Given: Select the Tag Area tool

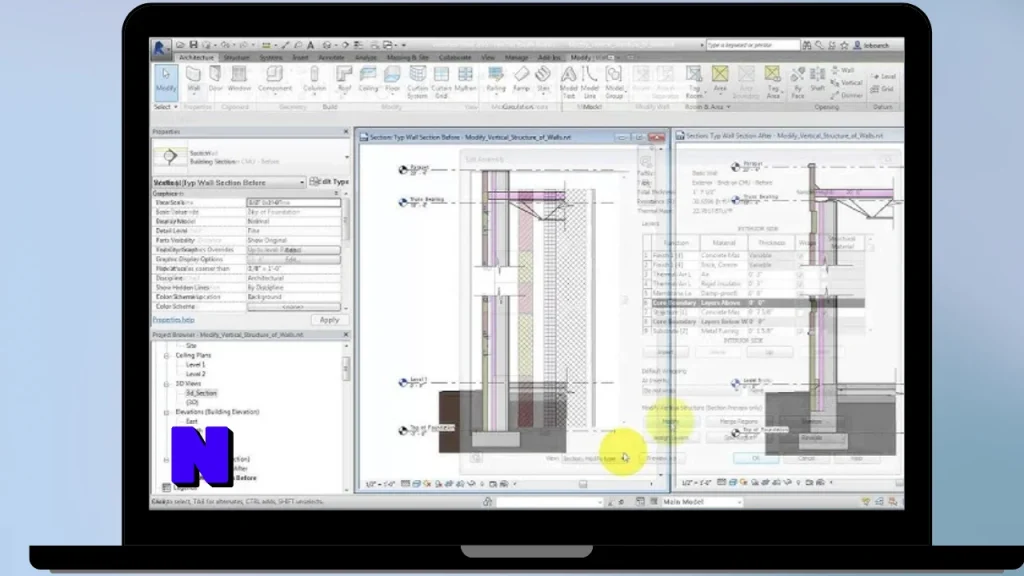Looking at the screenshot, I should (773, 82).
